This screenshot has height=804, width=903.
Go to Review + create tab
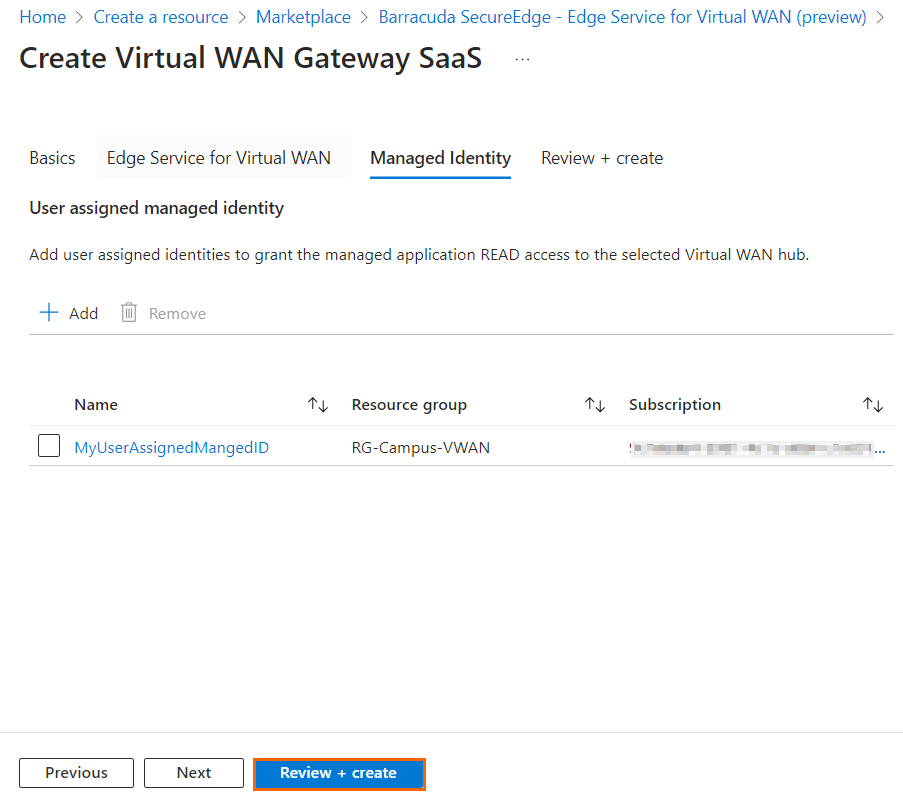coord(602,158)
